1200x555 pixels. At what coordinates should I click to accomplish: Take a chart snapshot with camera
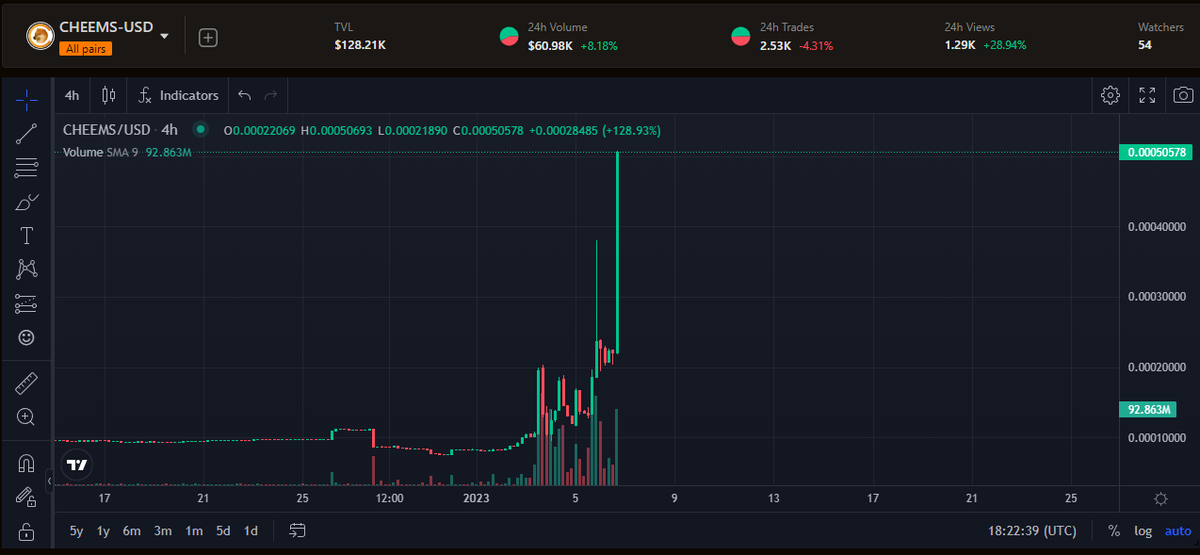1183,95
